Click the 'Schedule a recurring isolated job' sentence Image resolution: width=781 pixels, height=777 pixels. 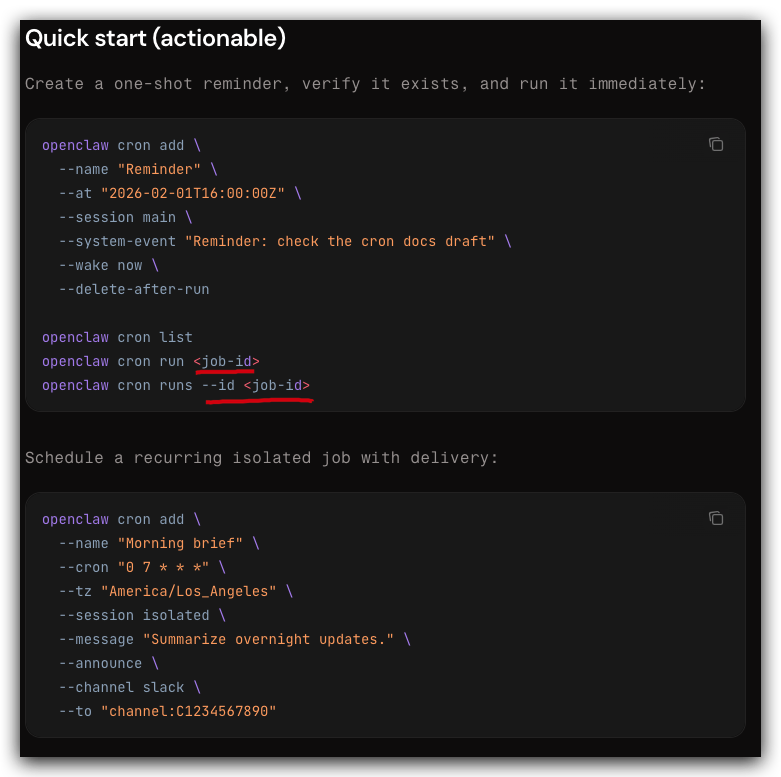coord(261,458)
